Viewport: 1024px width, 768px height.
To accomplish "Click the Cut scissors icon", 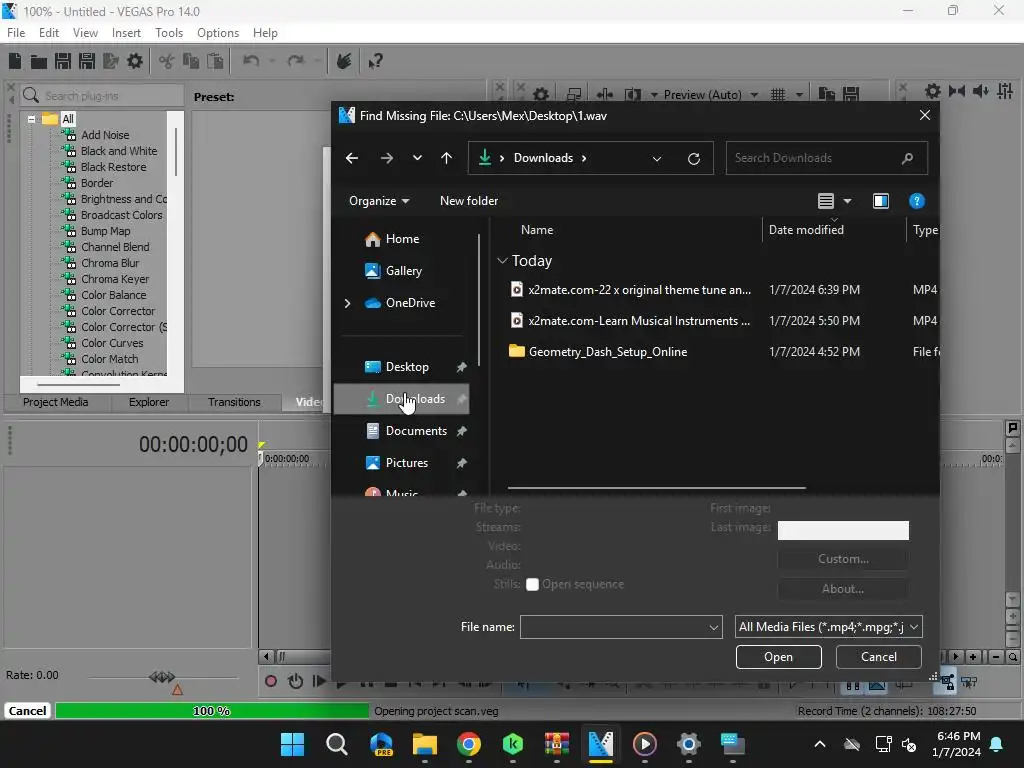I will (x=167, y=61).
